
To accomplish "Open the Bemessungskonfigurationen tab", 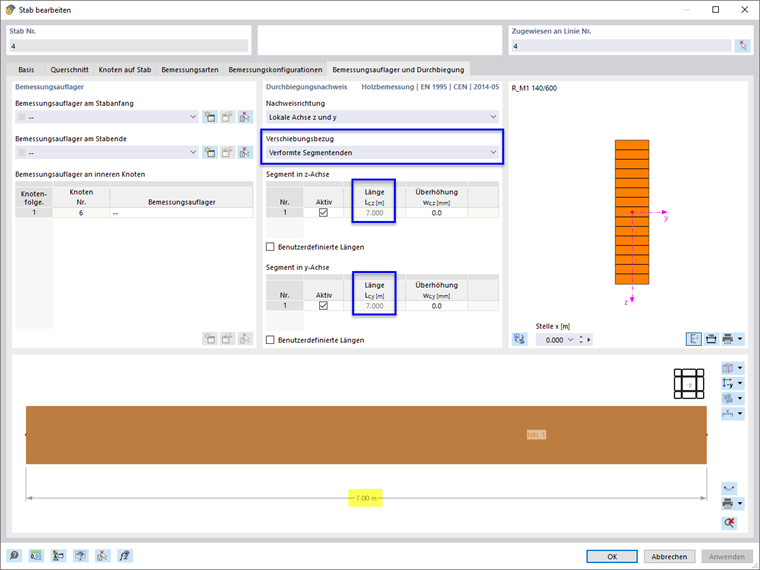I will (x=275, y=69).
